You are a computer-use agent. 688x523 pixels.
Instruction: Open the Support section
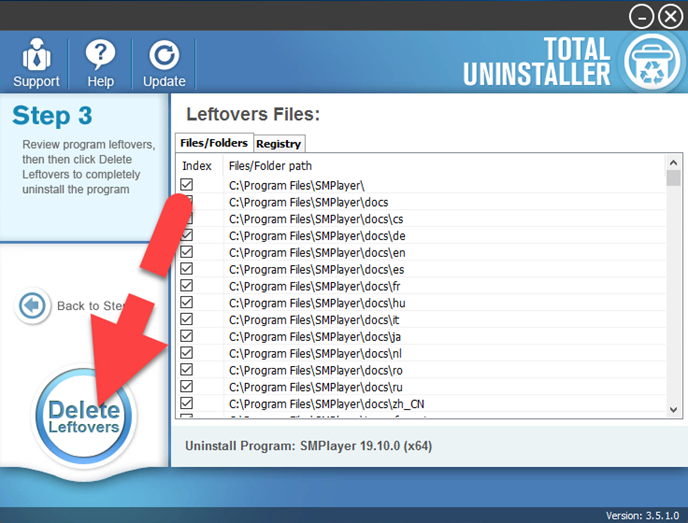point(36,63)
